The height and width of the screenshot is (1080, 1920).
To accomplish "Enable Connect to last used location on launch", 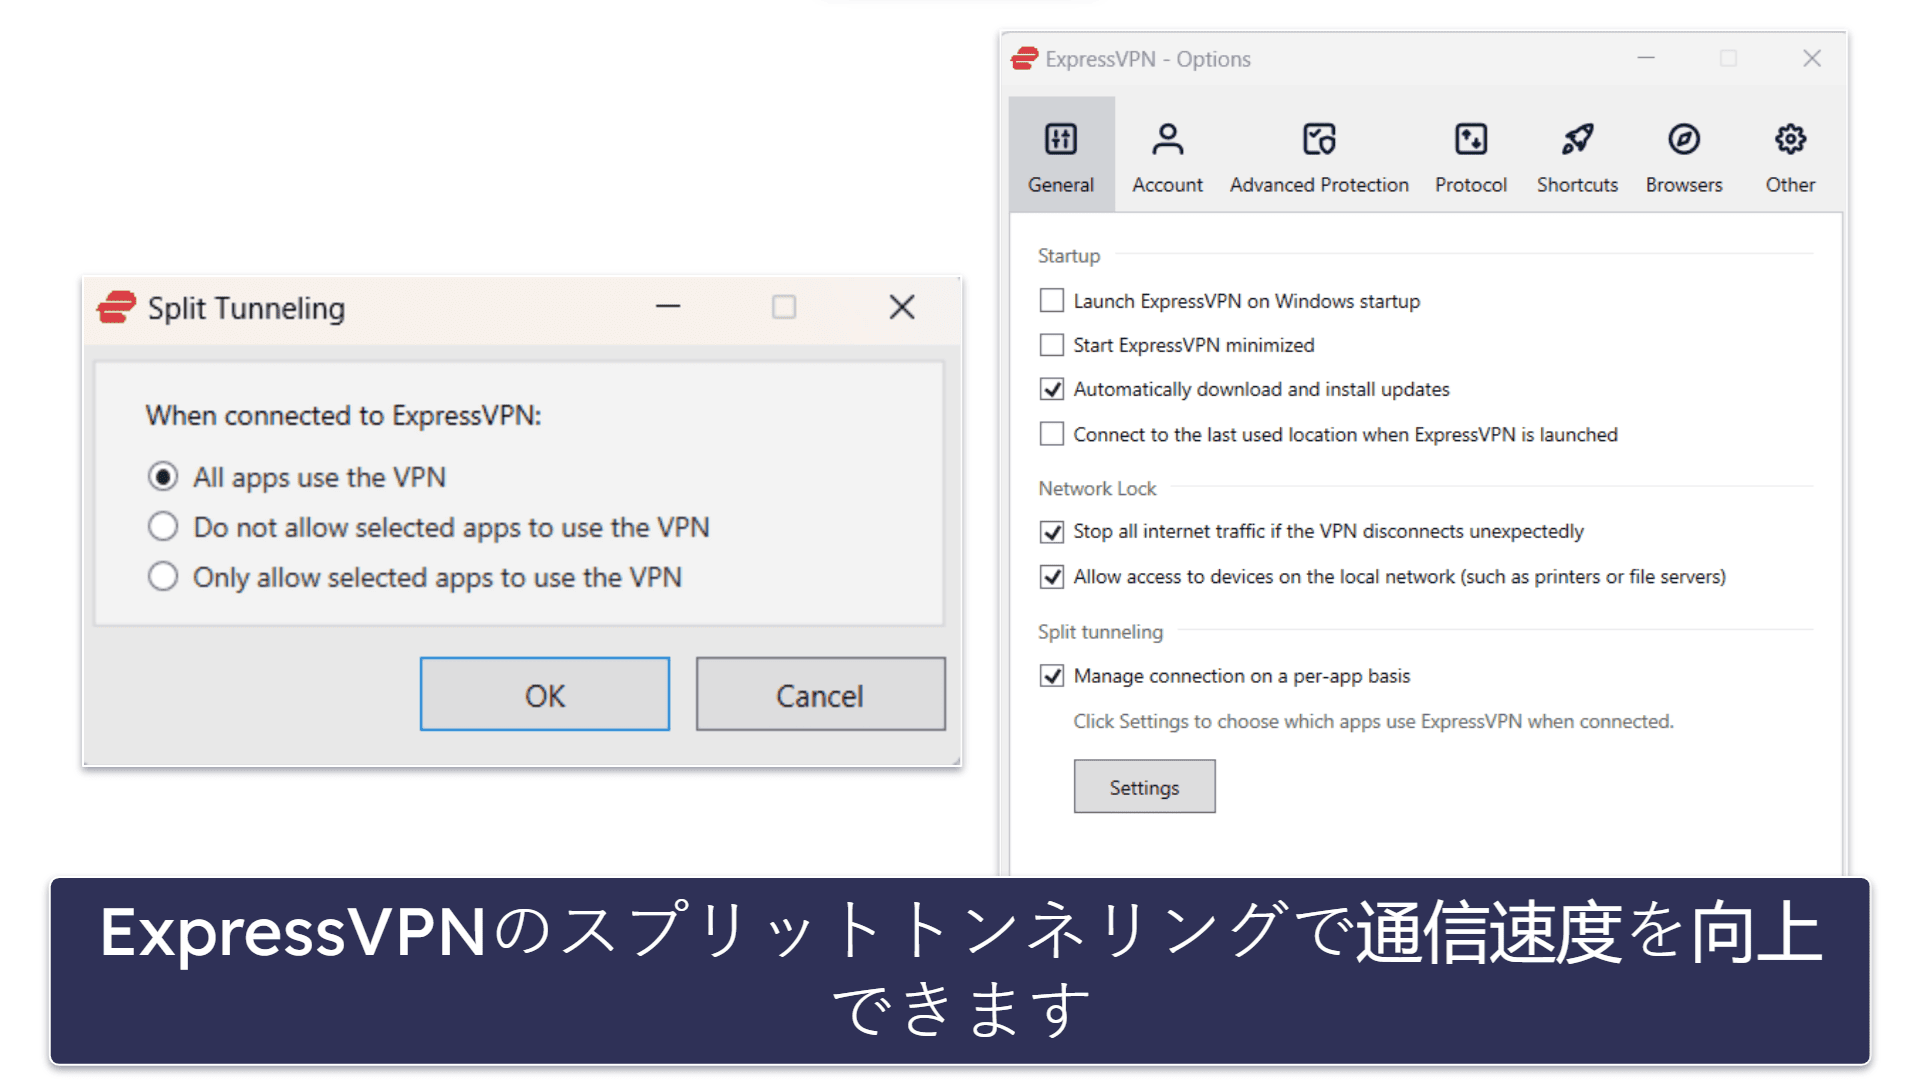I will coord(1052,435).
